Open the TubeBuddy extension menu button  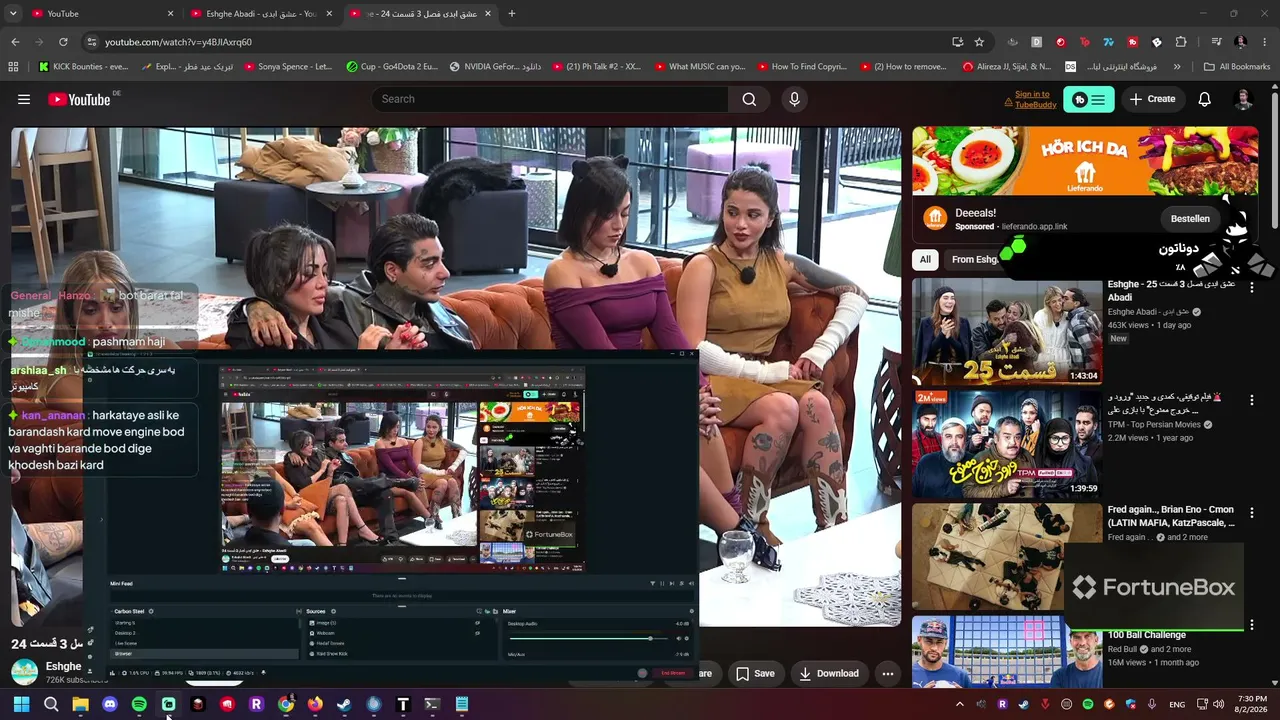click(x=1089, y=99)
